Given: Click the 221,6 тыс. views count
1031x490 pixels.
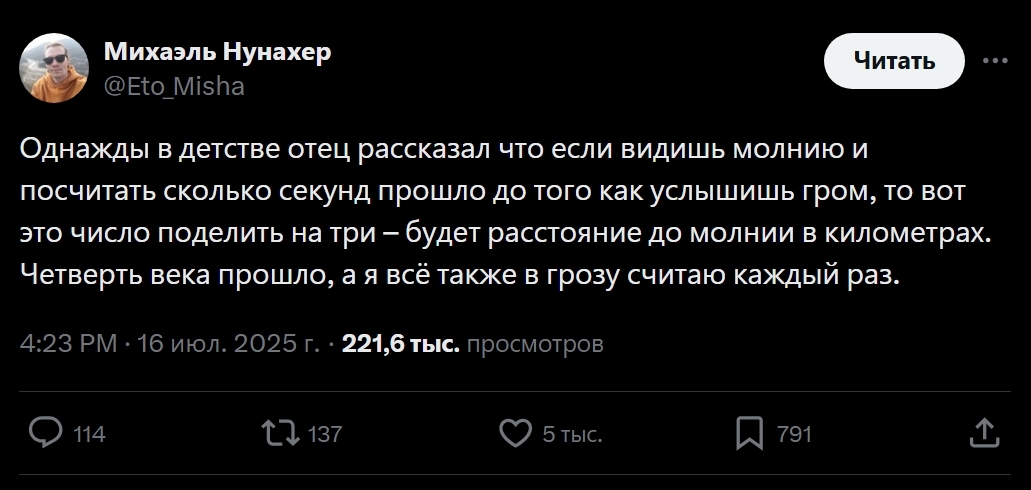Looking at the screenshot, I should coord(400,345).
